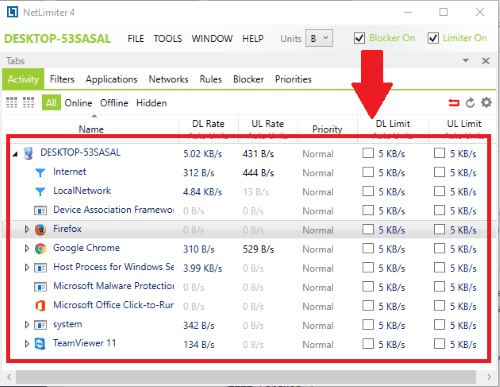
Task: Enable UL Limit for TeamViewer 11
Action: tap(439, 343)
